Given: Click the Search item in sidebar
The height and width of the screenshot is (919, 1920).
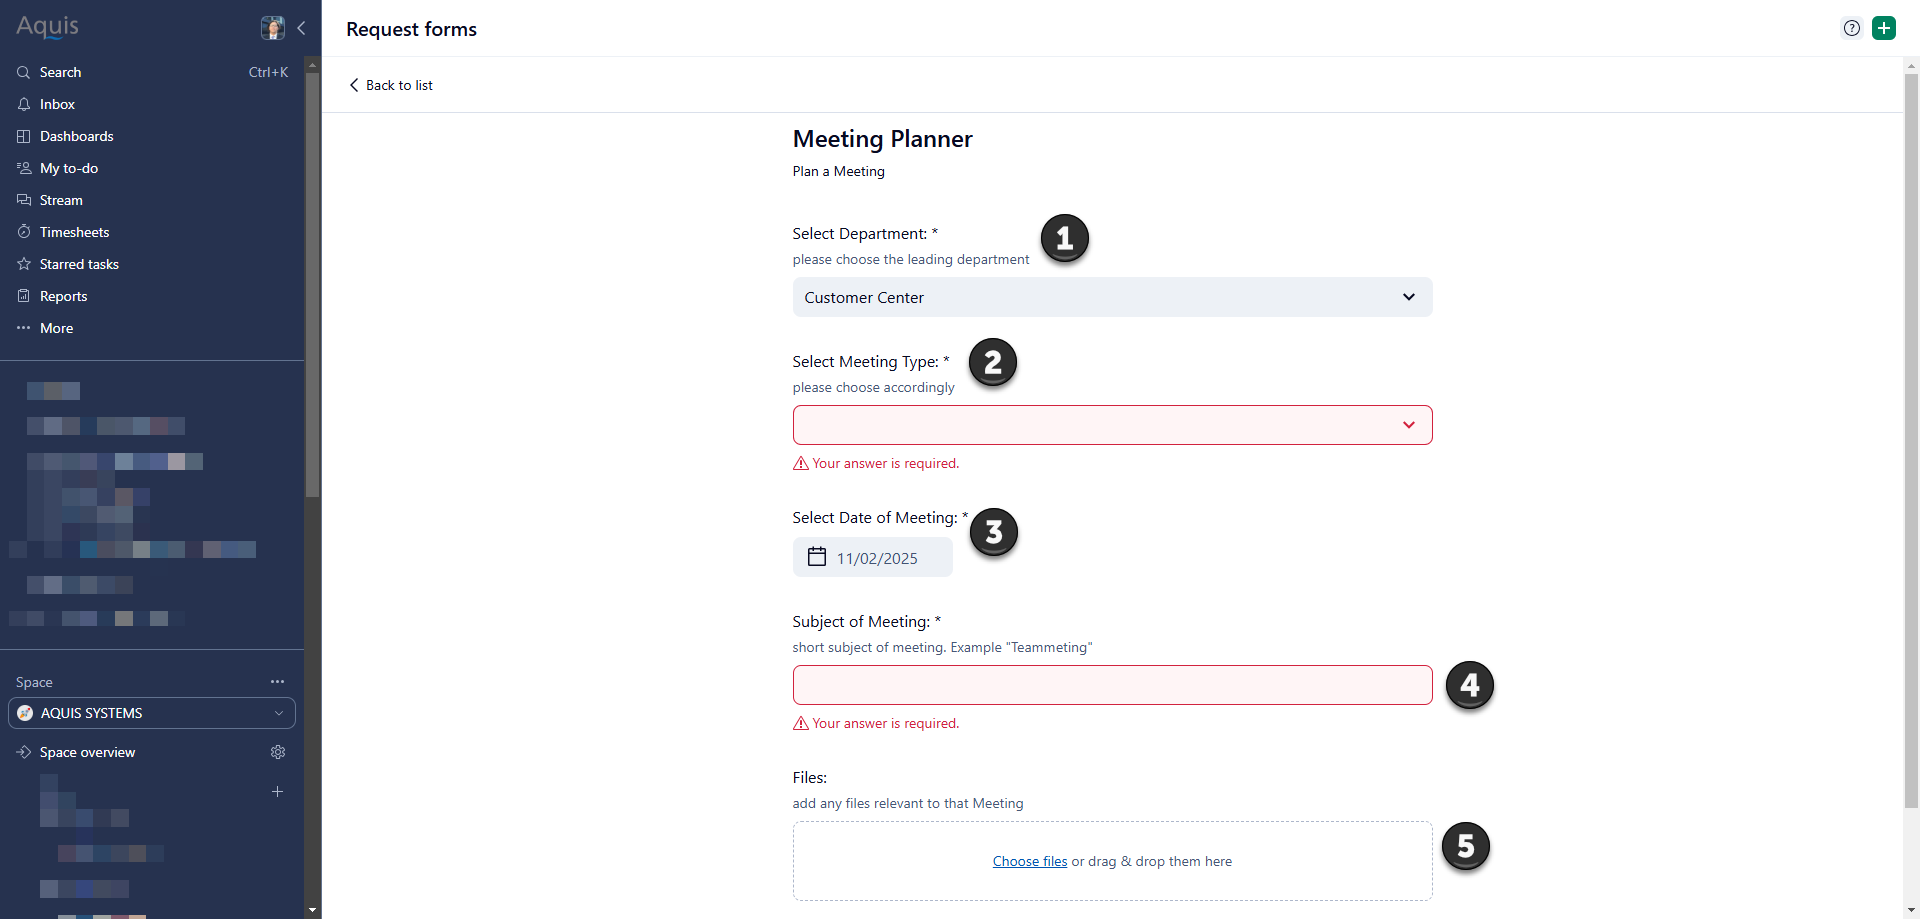Looking at the screenshot, I should coord(60,72).
